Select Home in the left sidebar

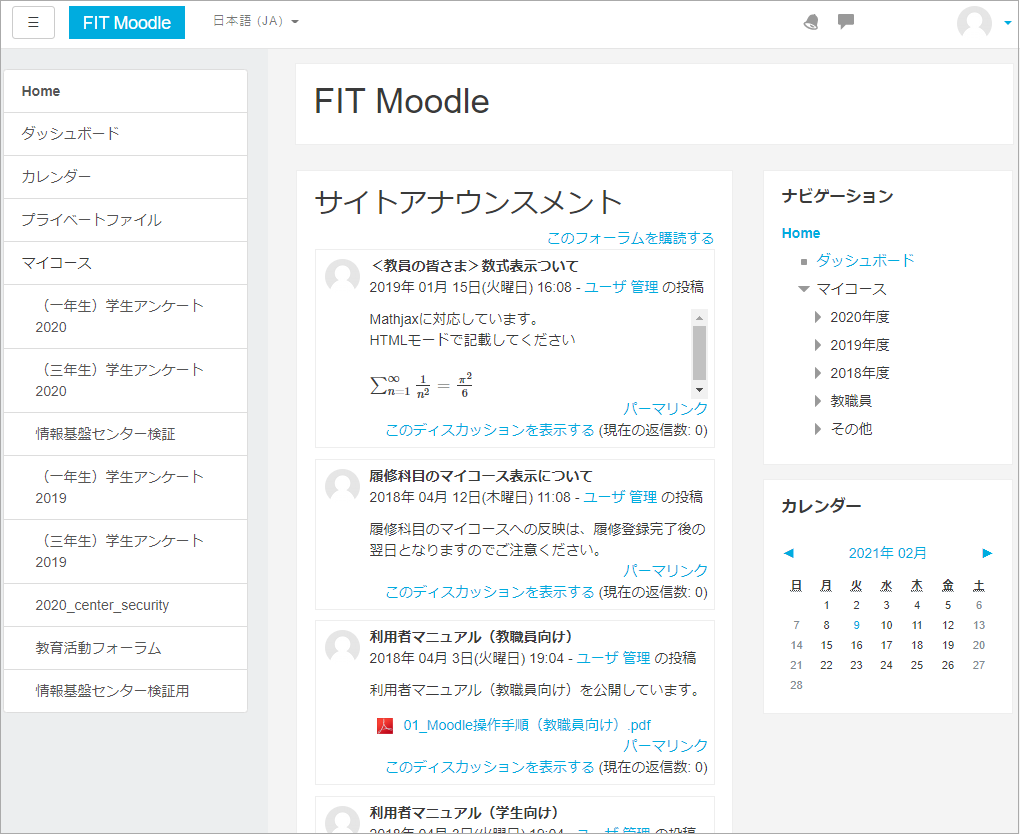[x=126, y=91]
